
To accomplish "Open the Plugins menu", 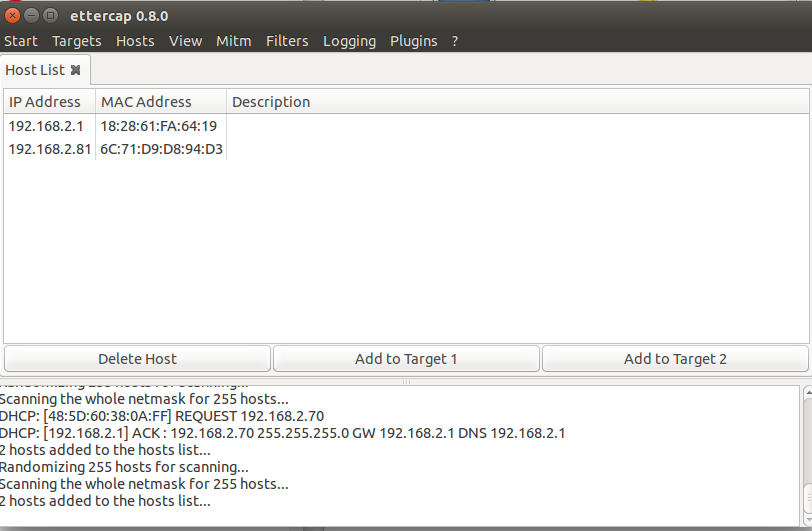I will 414,41.
